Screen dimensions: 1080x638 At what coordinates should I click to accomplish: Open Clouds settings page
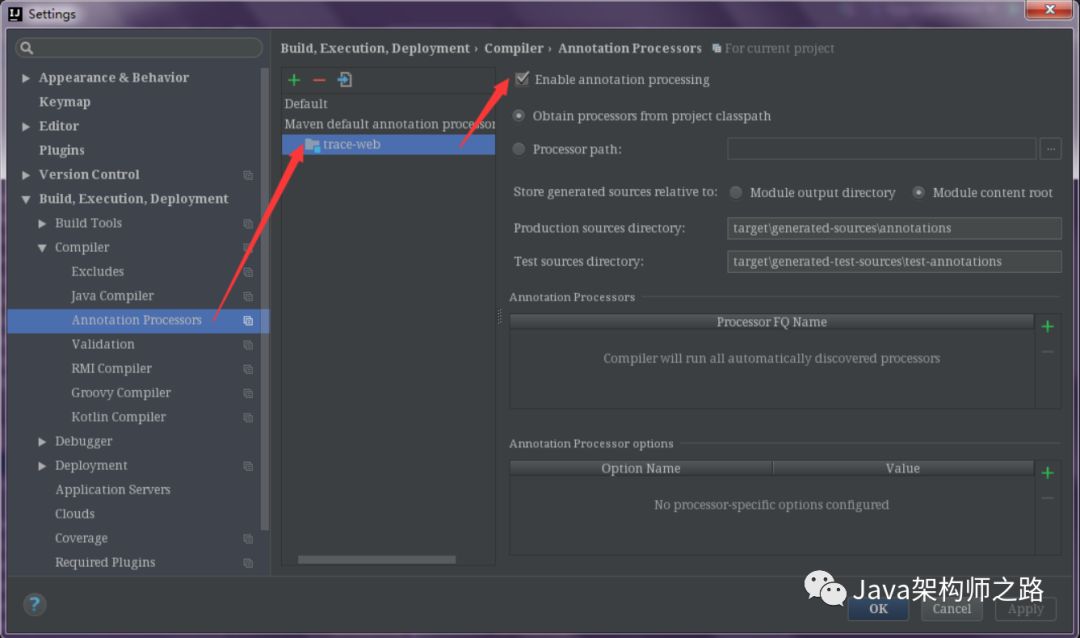pyautogui.click(x=74, y=514)
